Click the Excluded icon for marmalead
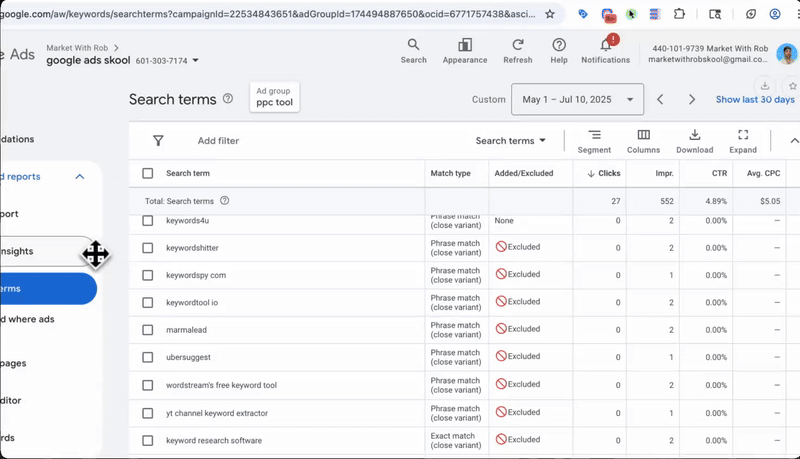 [501, 329]
